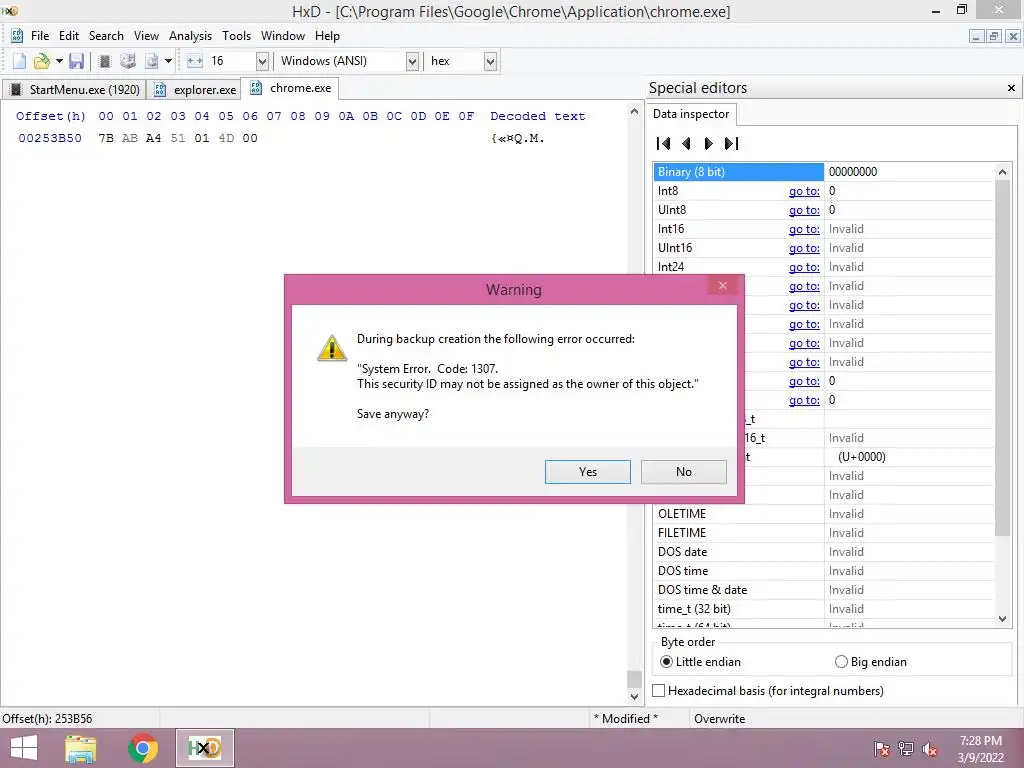The image size is (1024, 768).
Task: Open the Edit menu
Action: pos(69,36)
